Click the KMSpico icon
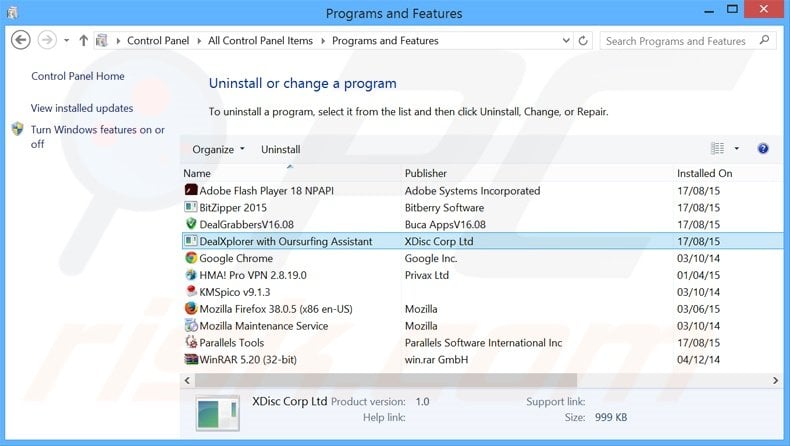Image resolution: width=790 pixels, height=446 pixels. 191,291
